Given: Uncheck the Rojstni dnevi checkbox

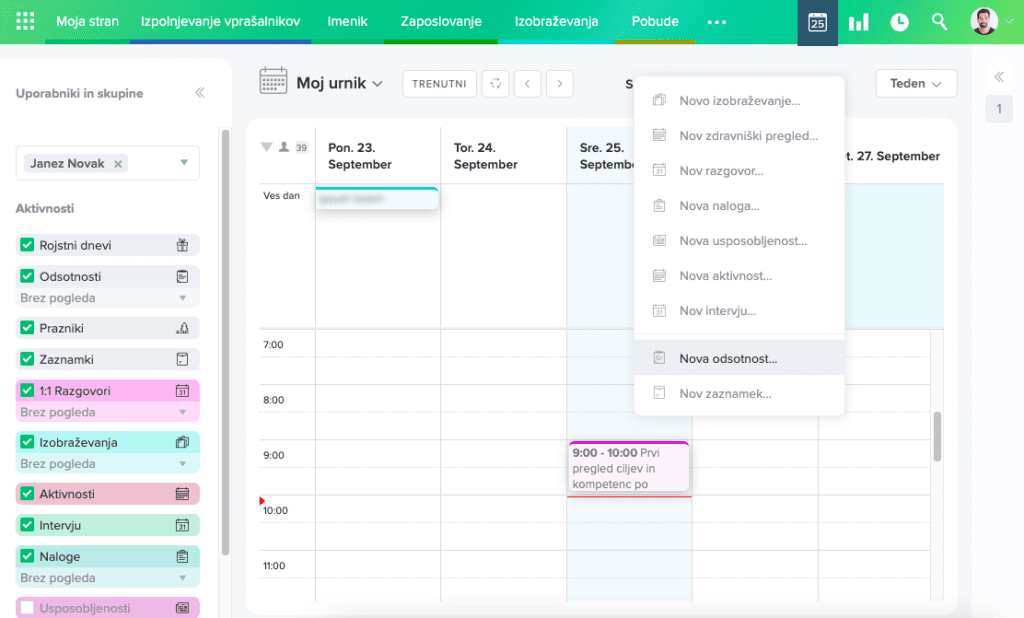Looking at the screenshot, I should coord(28,245).
